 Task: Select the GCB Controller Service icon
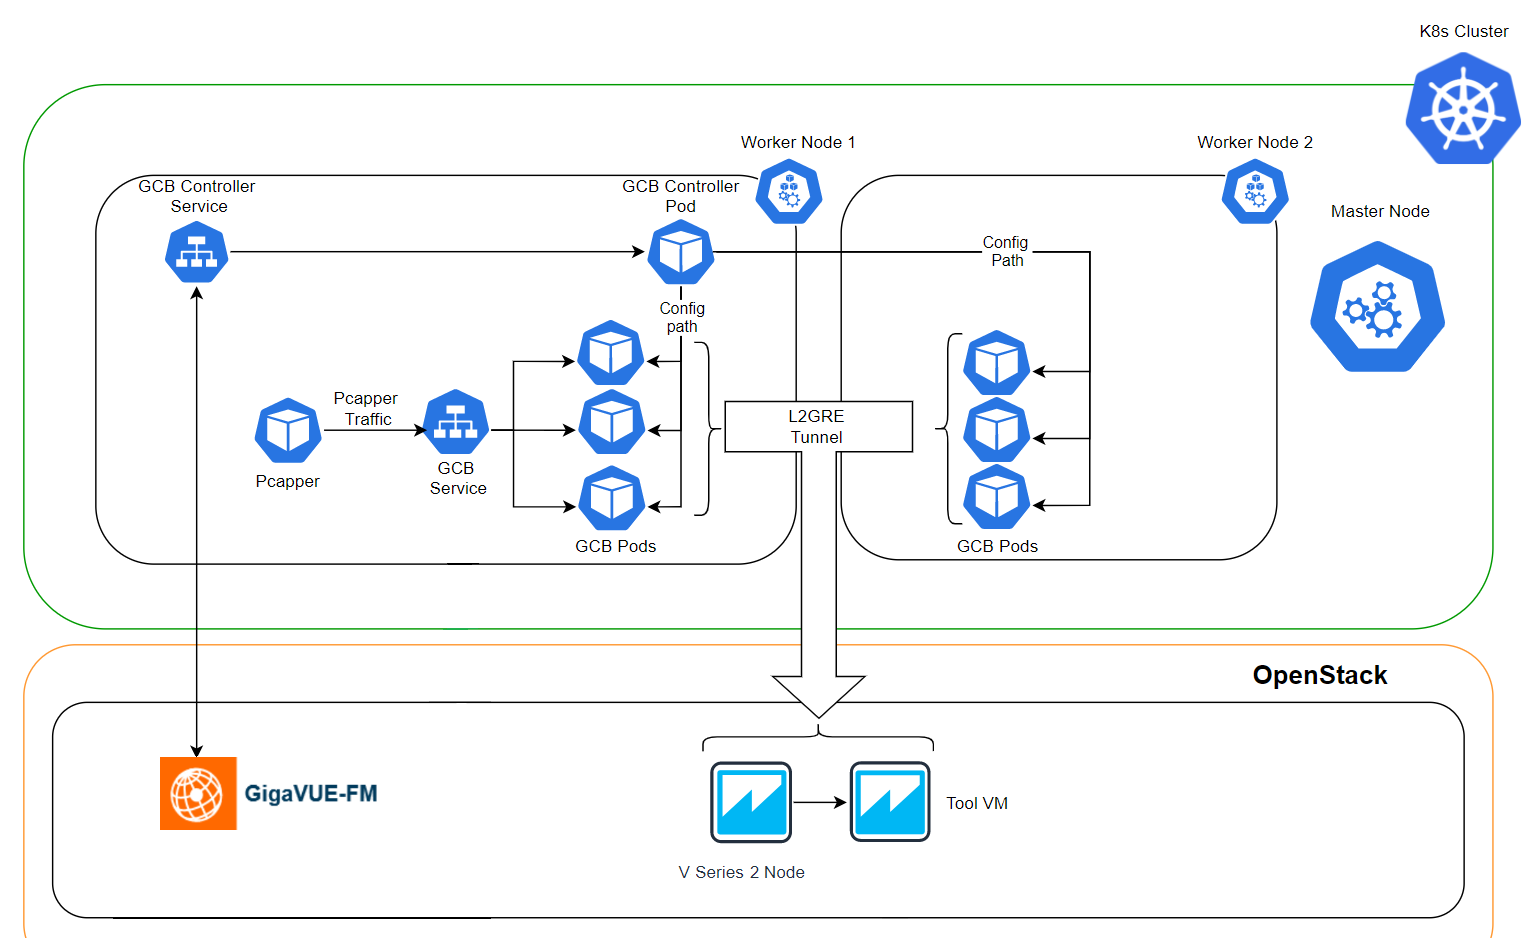pos(197,252)
